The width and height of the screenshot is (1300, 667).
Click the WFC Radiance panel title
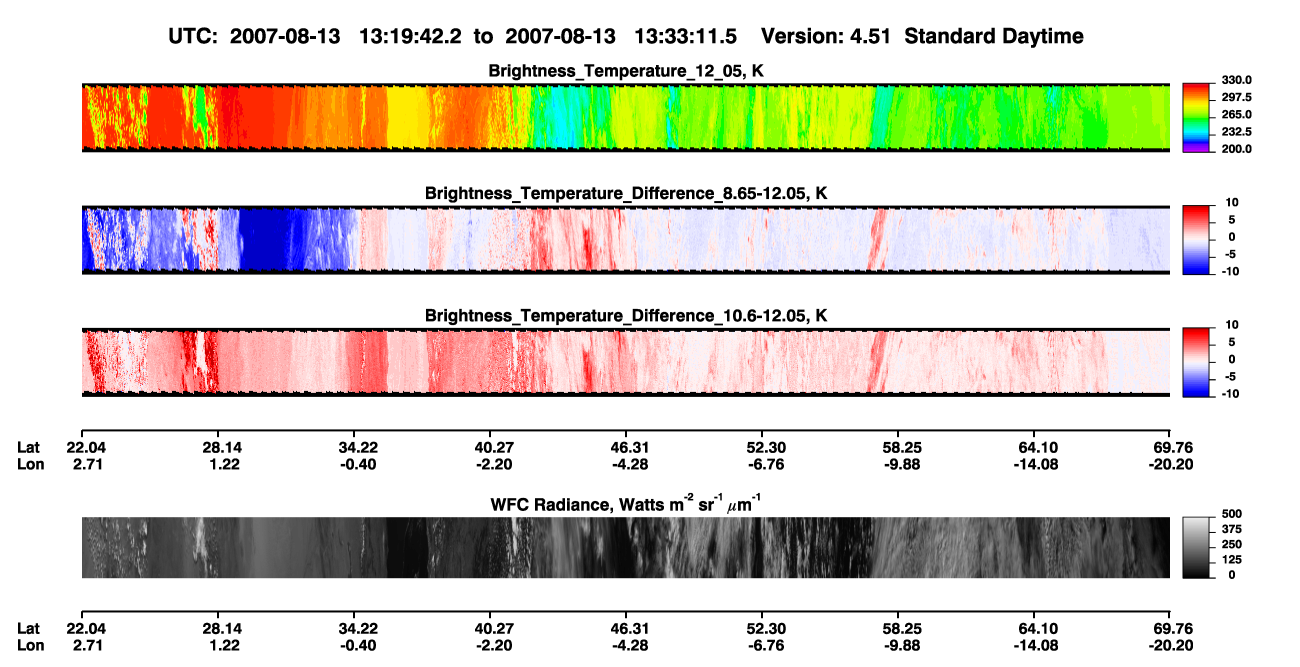pyautogui.click(x=626, y=503)
